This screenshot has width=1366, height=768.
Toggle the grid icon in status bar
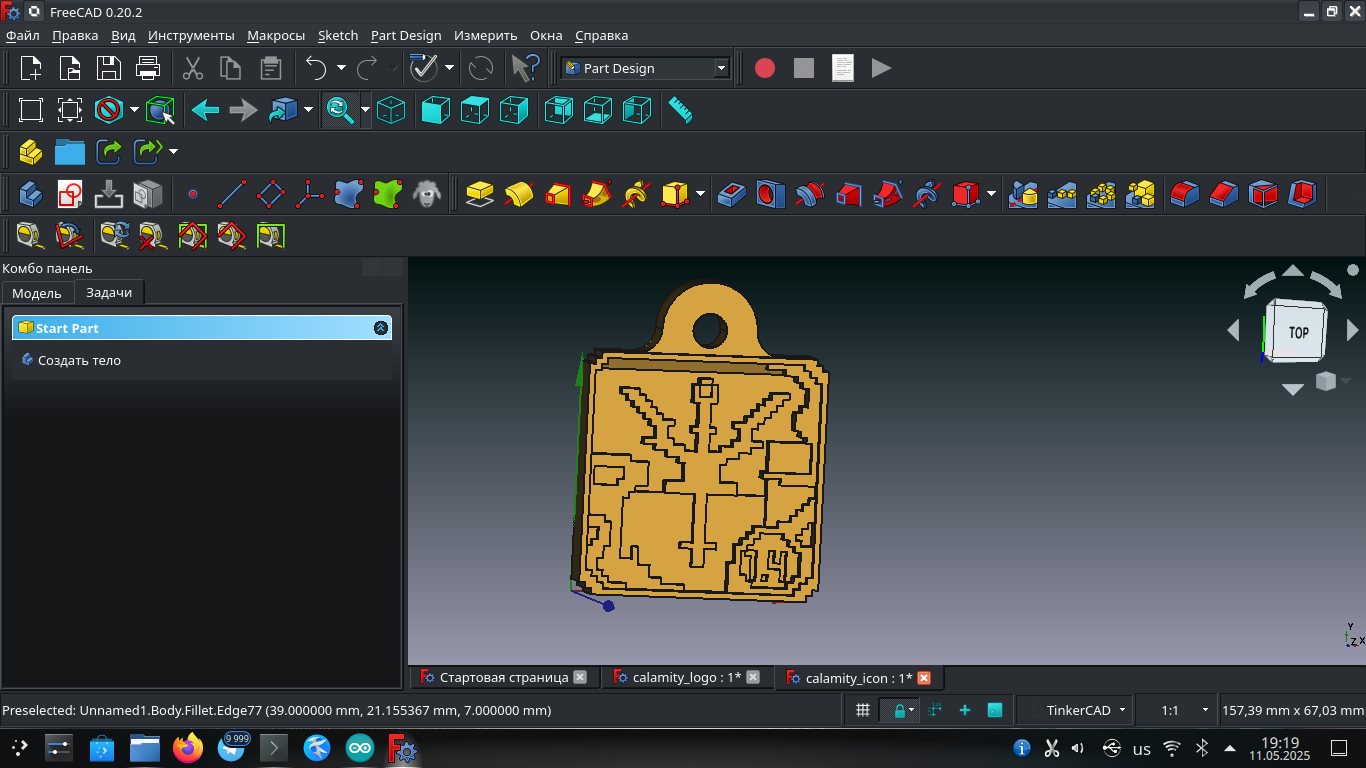coord(863,710)
